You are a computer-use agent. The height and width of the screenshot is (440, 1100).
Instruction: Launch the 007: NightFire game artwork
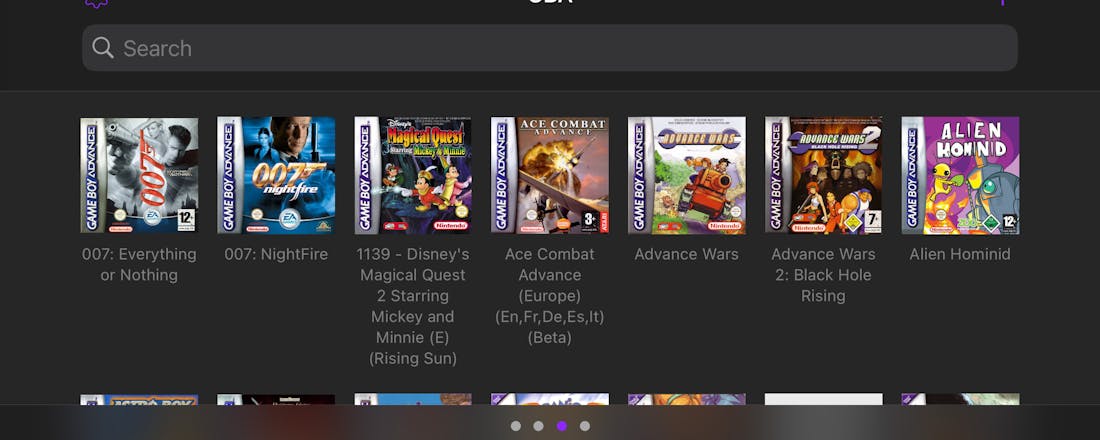[x=276, y=175]
